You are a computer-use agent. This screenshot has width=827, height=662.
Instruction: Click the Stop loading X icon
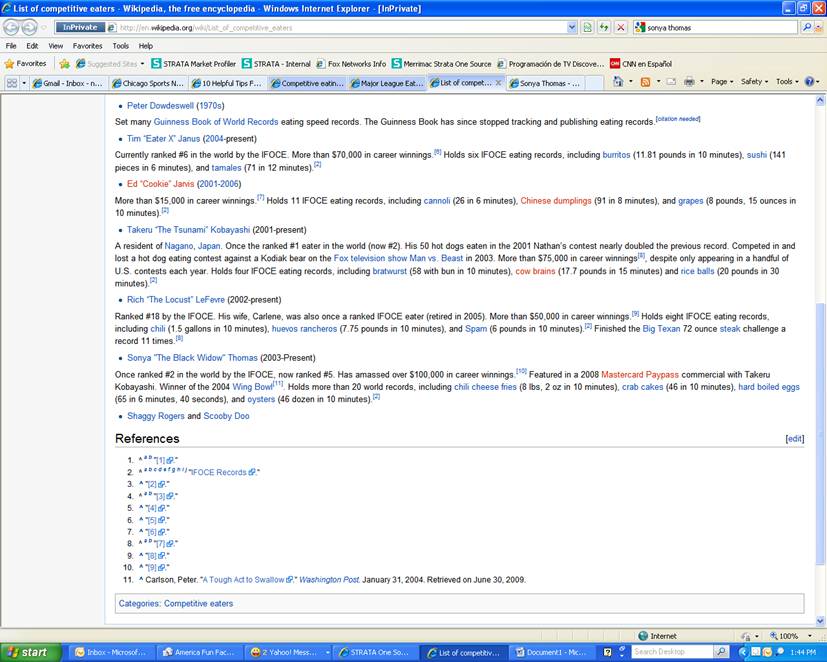coord(620,28)
